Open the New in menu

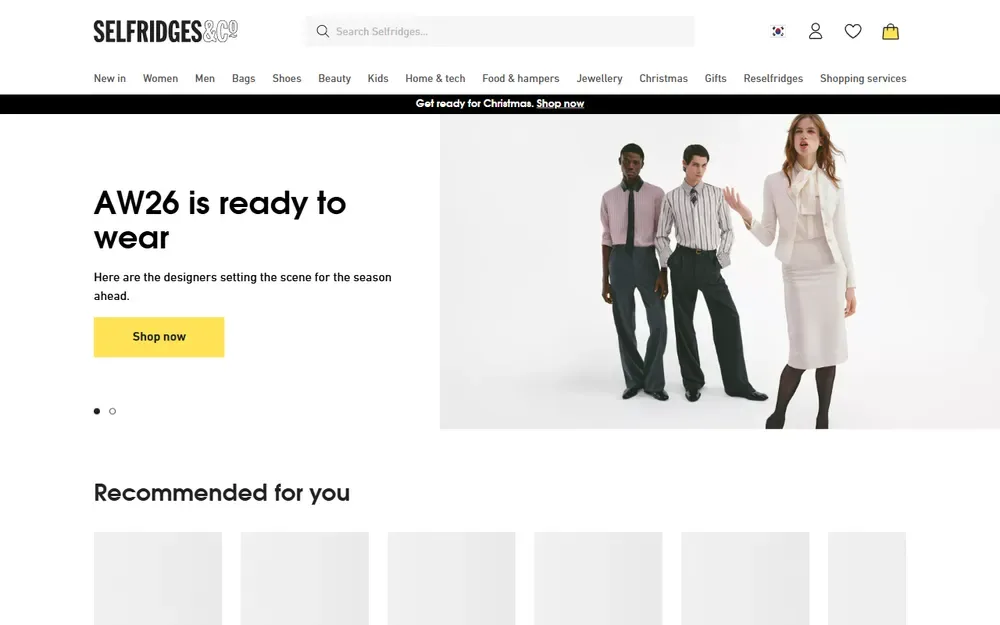(x=110, y=78)
